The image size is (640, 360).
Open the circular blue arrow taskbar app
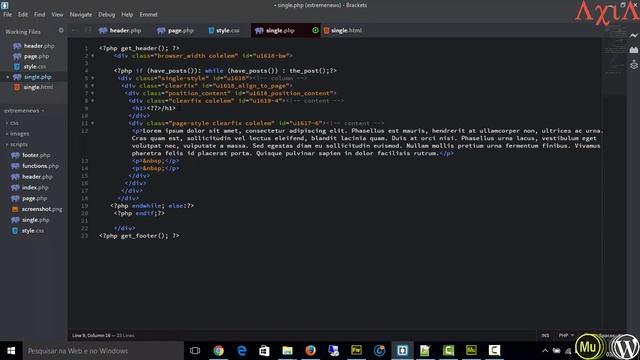click(x=379, y=350)
